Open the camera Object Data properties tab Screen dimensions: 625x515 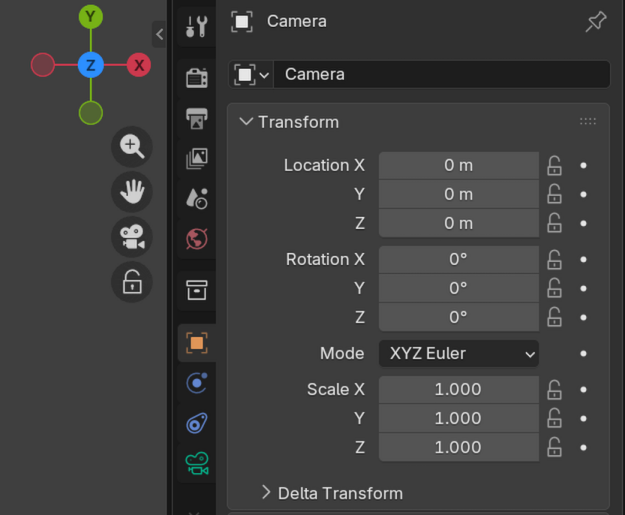pos(197,463)
